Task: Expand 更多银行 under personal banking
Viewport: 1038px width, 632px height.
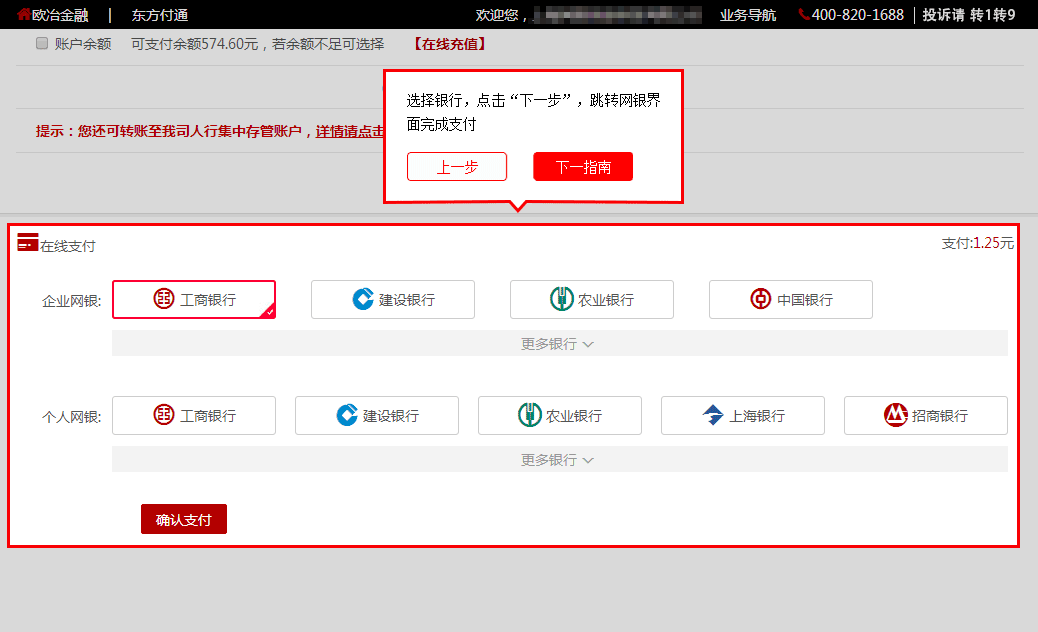Action: 558,460
